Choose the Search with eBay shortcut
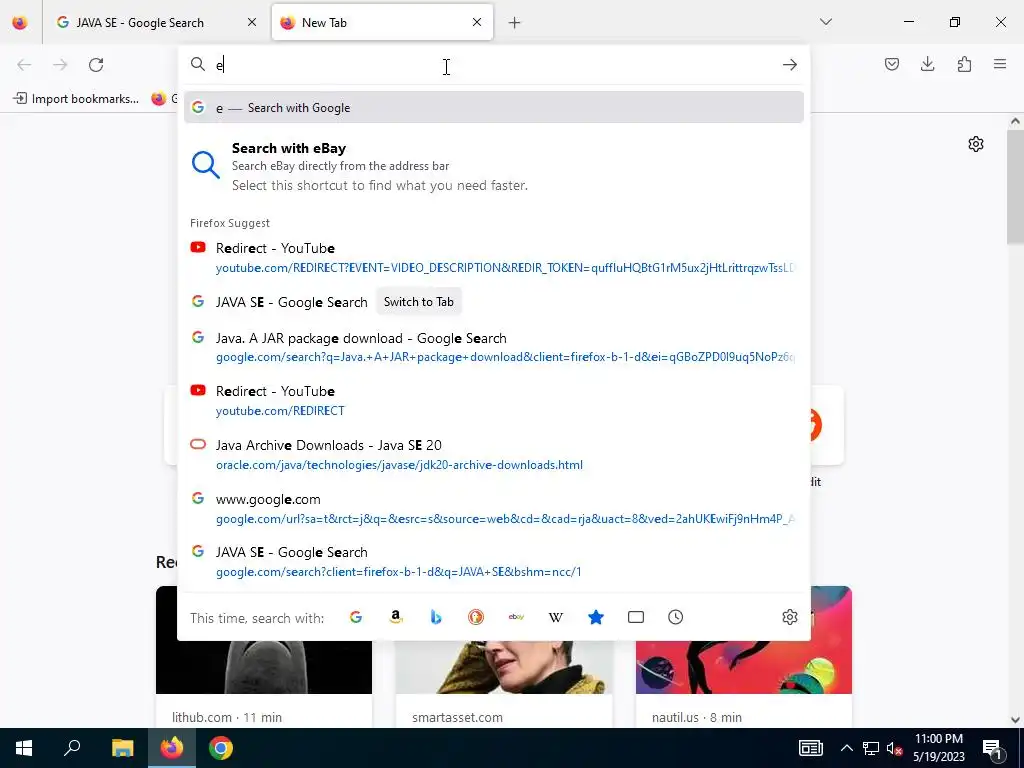The image size is (1024, 768). click(494, 167)
